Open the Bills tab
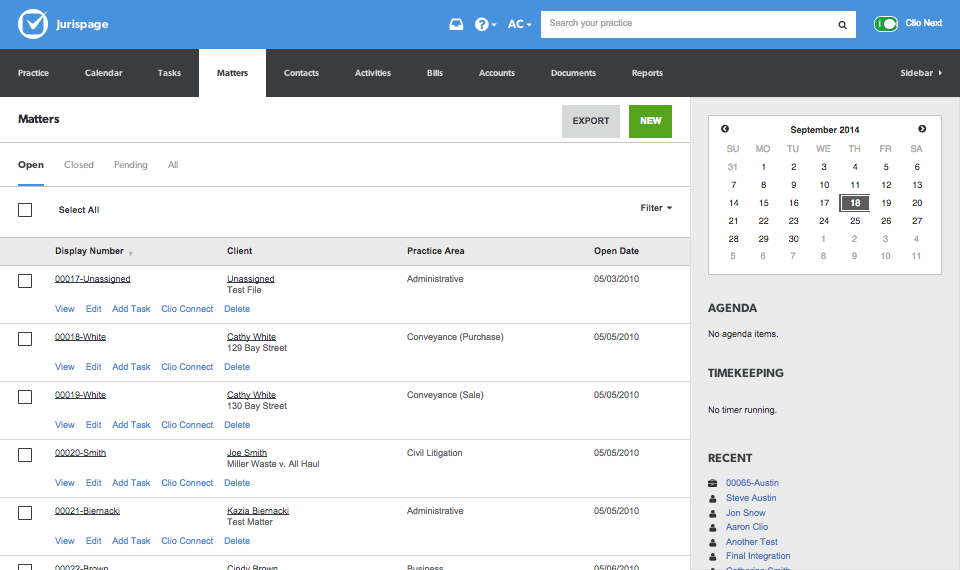 pyautogui.click(x=435, y=73)
